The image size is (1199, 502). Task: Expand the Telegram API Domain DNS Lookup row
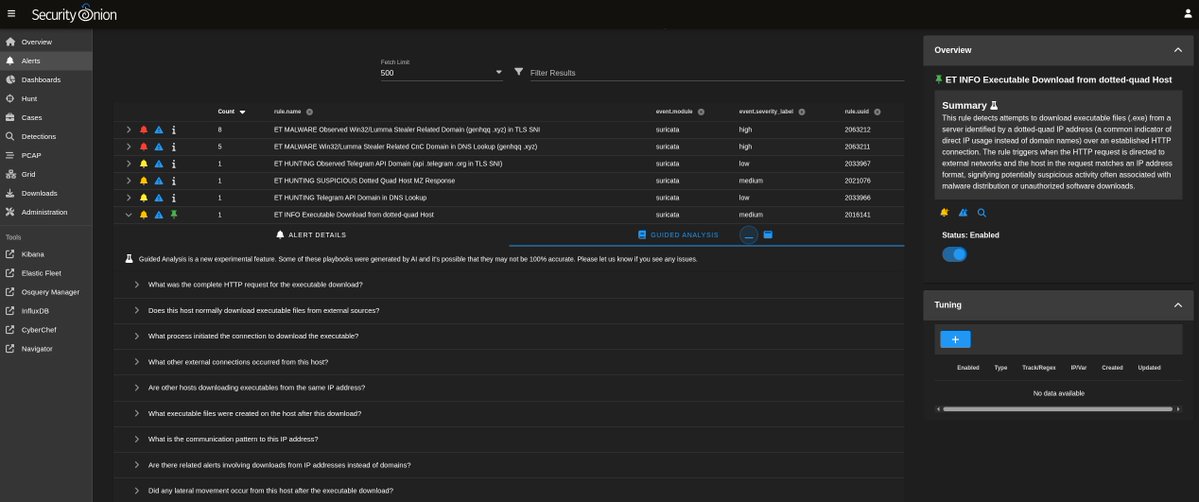point(128,198)
